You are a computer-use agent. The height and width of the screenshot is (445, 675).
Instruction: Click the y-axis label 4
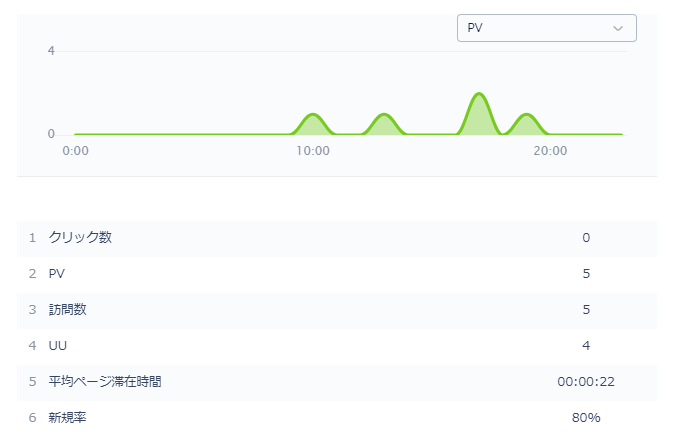point(51,50)
